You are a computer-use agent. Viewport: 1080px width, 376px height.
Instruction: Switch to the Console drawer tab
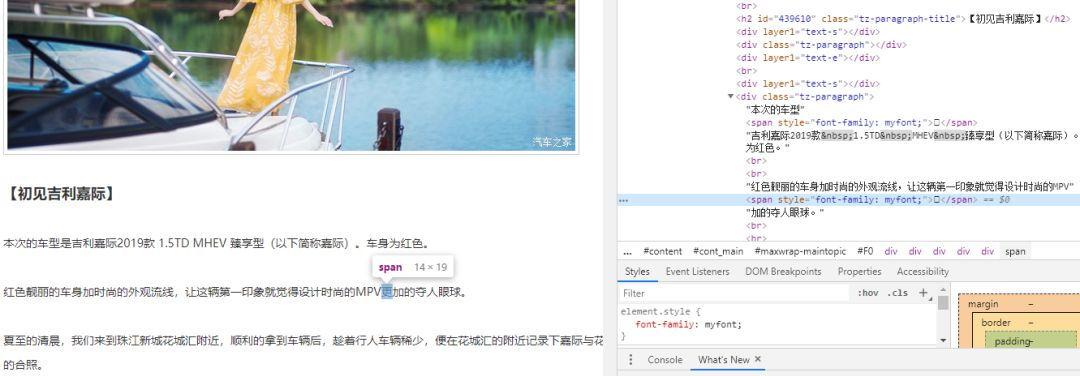click(x=664, y=359)
